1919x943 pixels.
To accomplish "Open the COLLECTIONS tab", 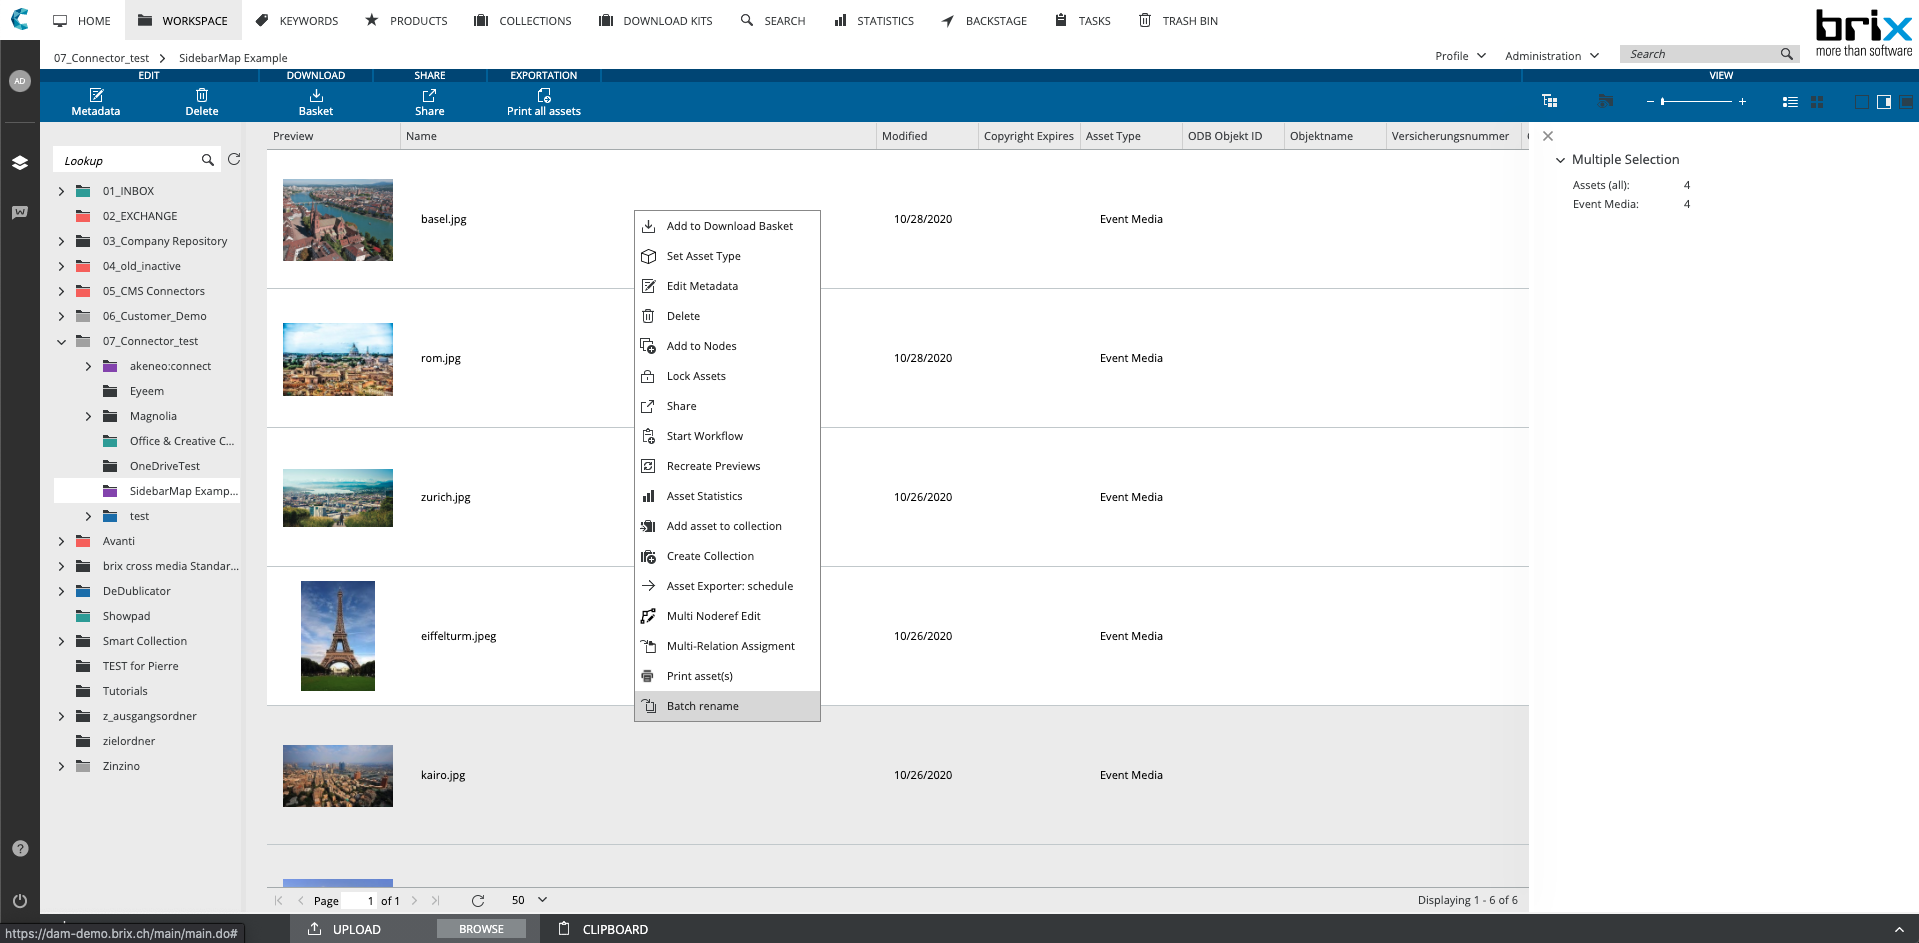I will 523,20.
